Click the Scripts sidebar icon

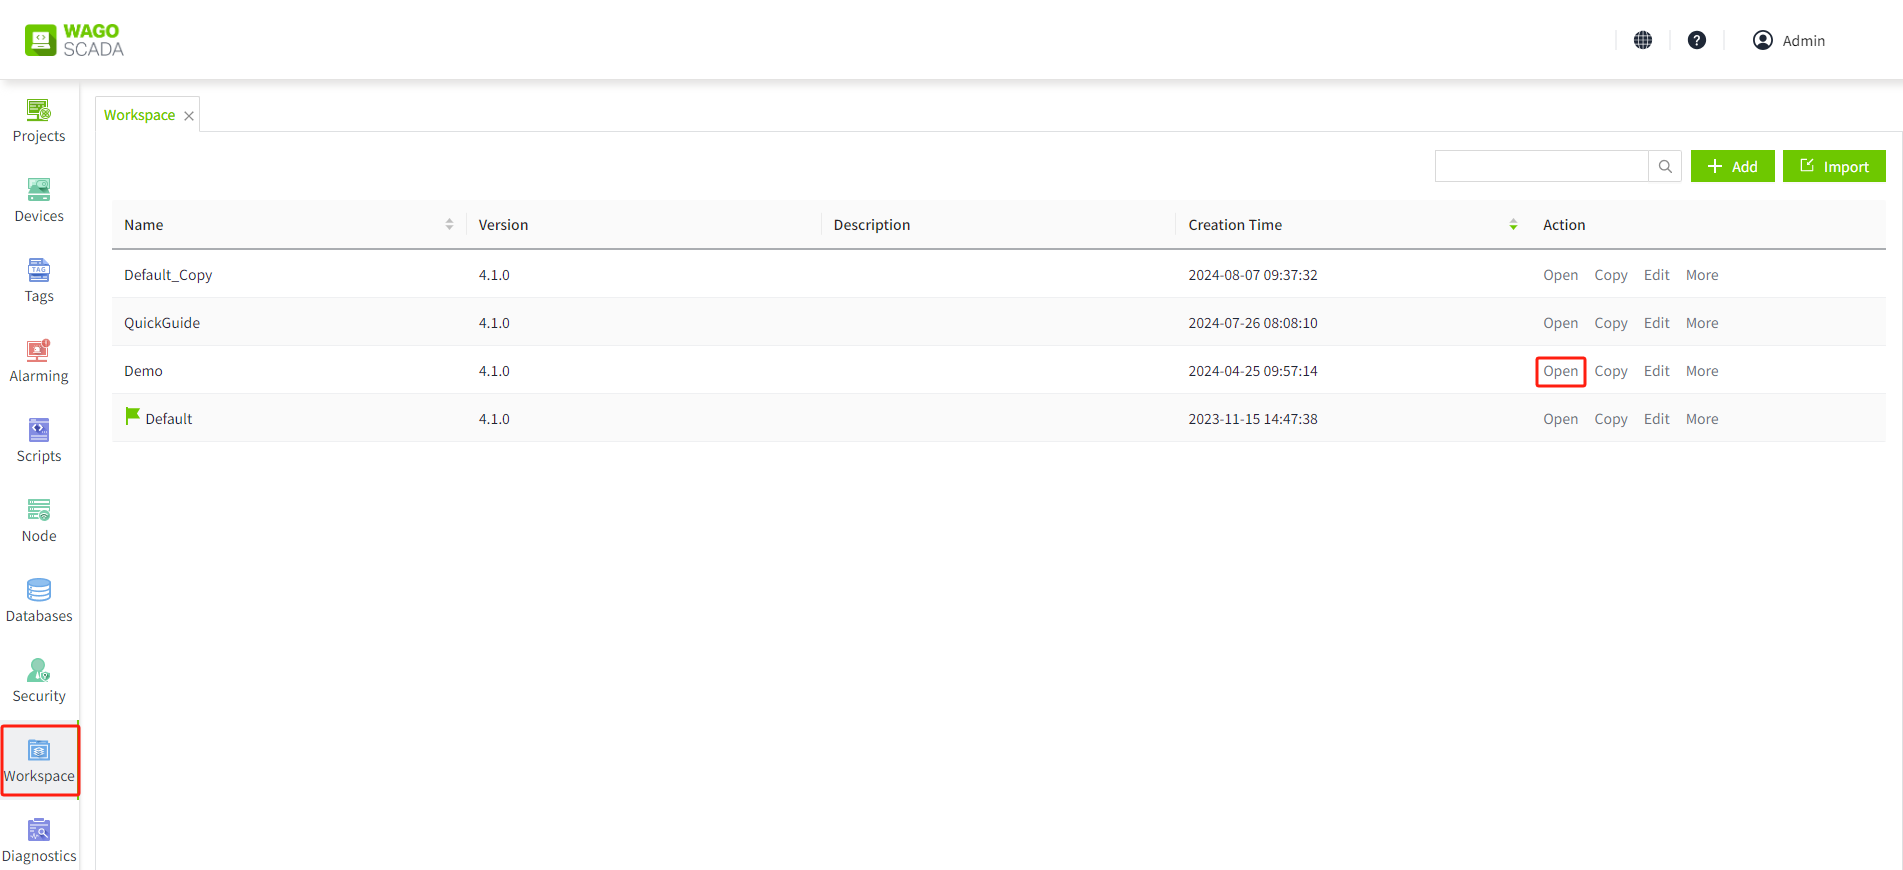point(39,441)
